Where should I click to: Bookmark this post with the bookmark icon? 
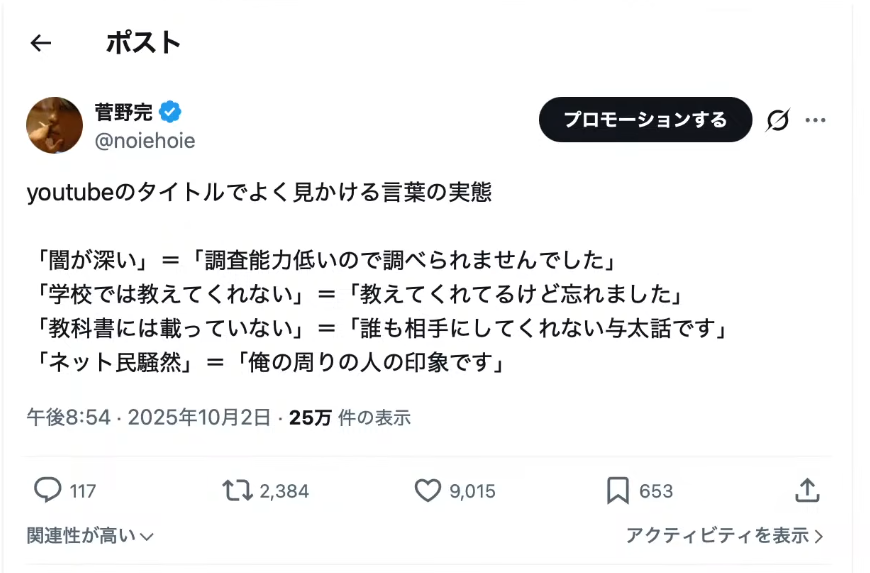pyautogui.click(x=617, y=490)
